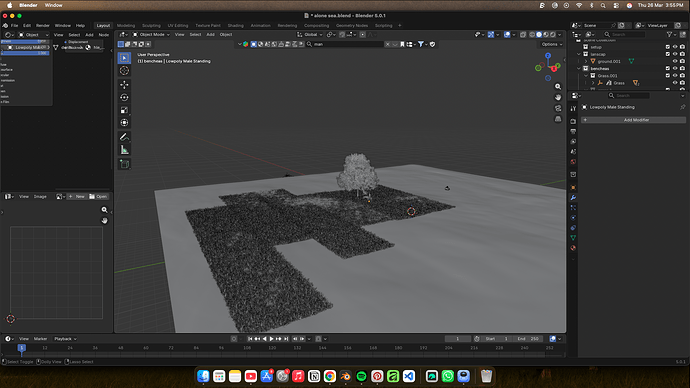
Task: Click the outliner Search field
Action: pyautogui.click(x=624, y=34)
